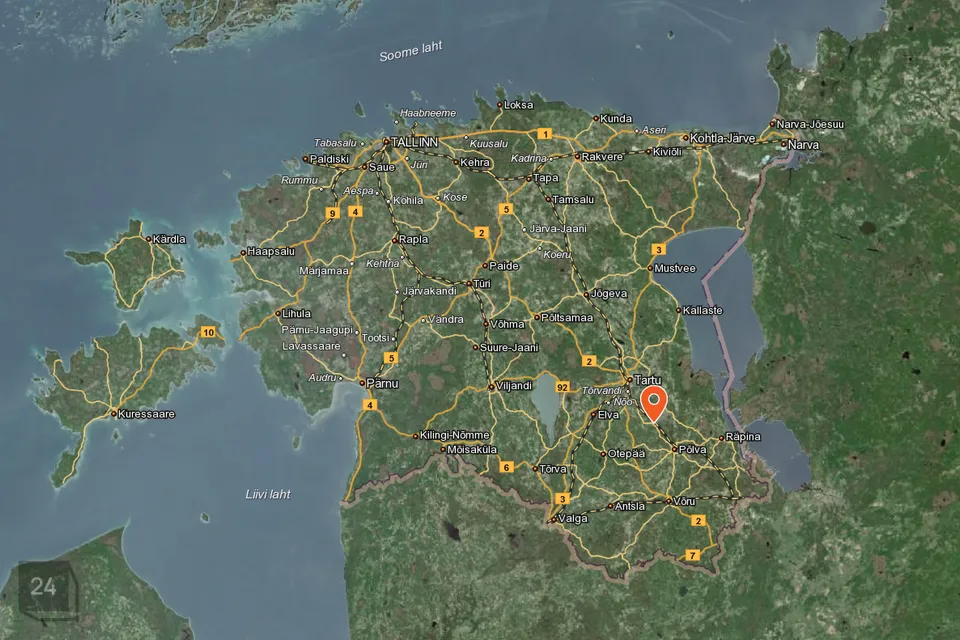960x640 pixels.
Task: Select the Kallaste town label
Action: pos(702,311)
